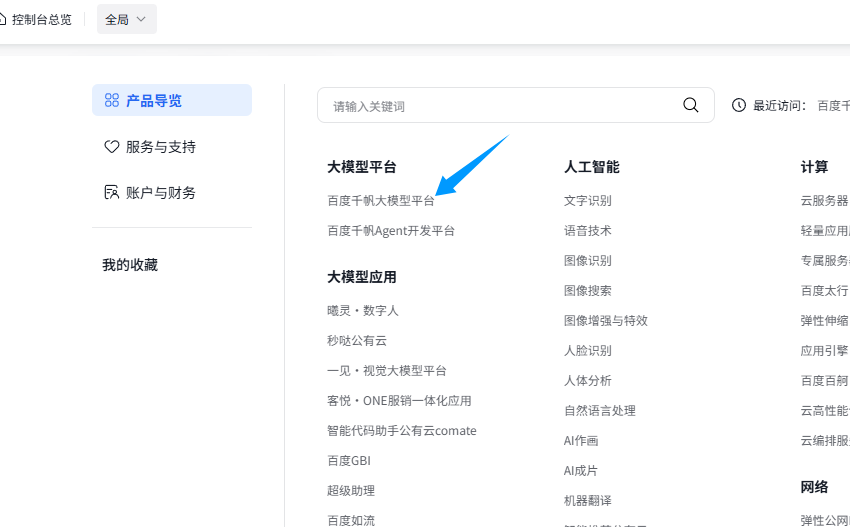Open the 自然语言处理 product link

pos(600,410)
